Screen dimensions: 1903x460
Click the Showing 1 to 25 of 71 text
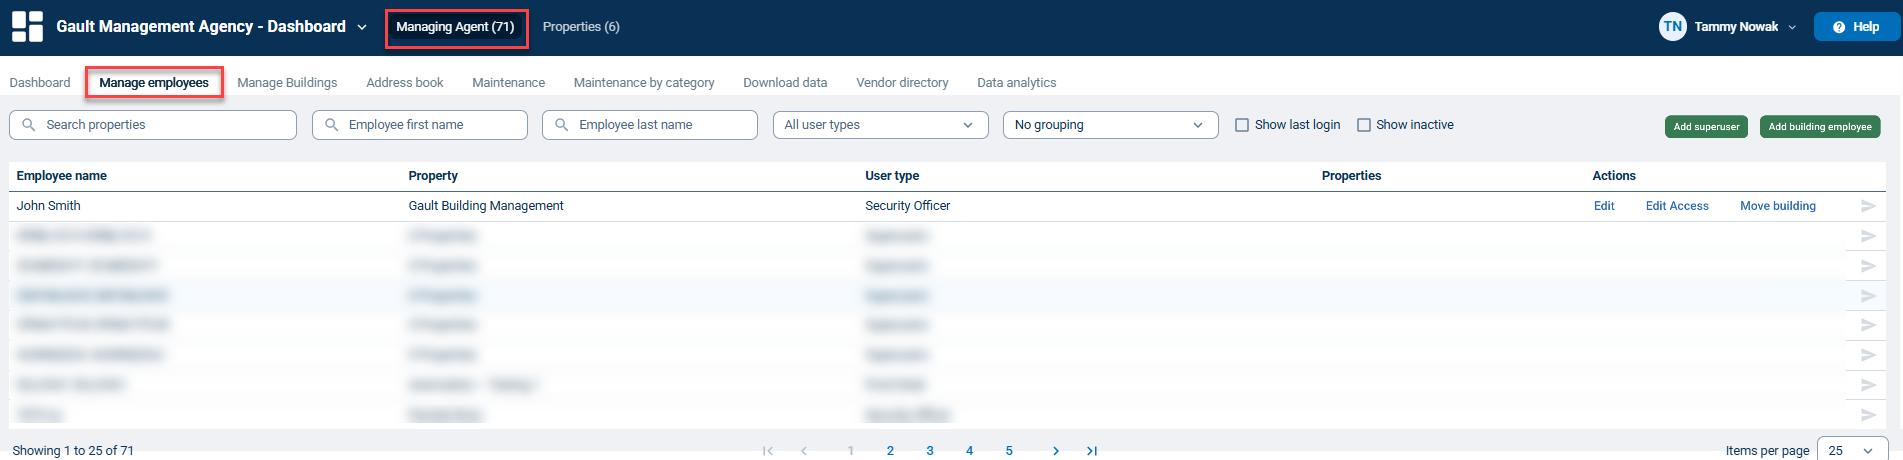pos(73,451)
